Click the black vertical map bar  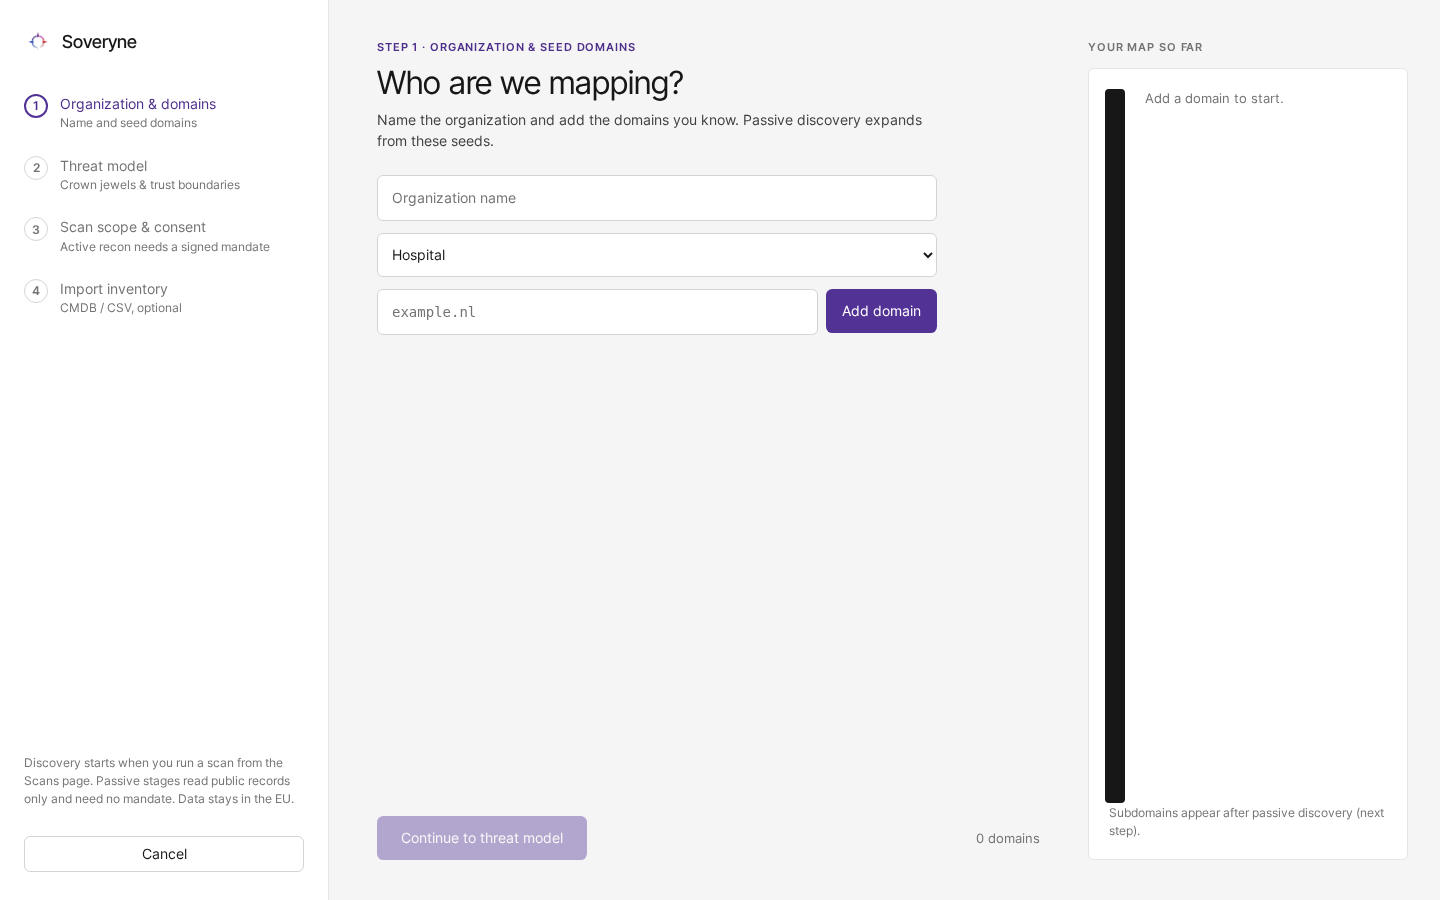(1115, 446)
